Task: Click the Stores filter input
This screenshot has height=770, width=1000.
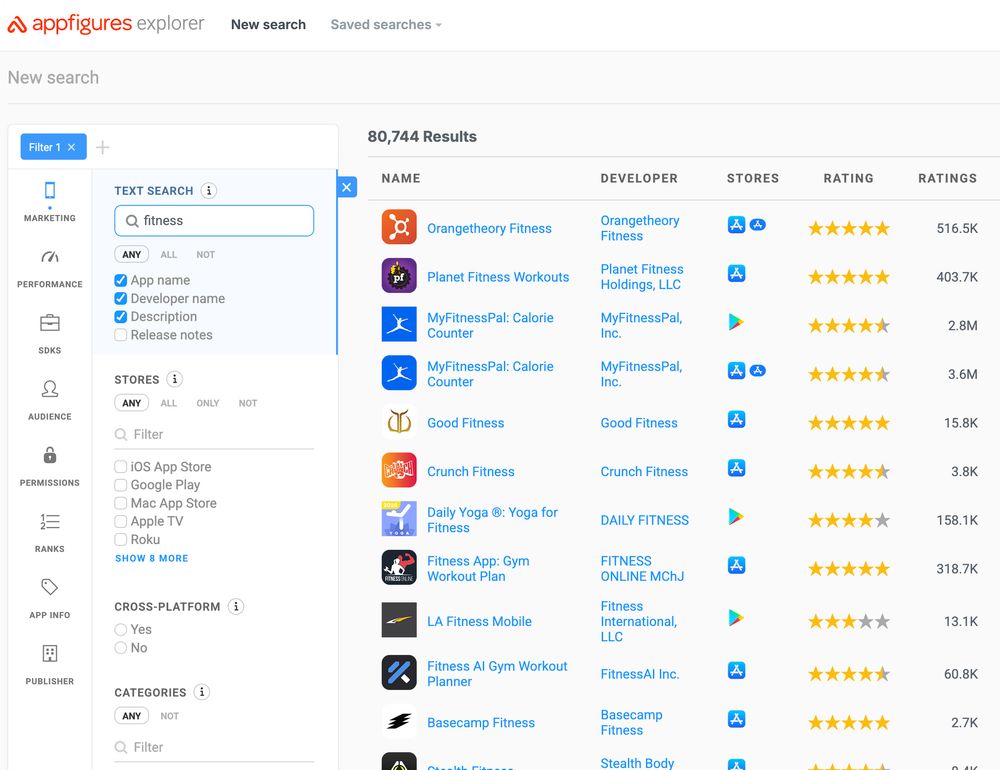Action: 214,434
